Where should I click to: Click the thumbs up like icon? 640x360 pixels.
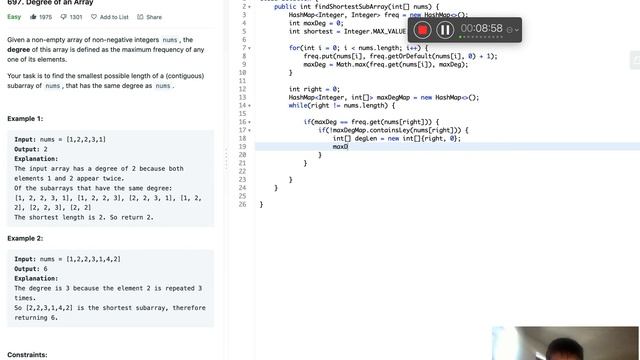click(33, 17)
